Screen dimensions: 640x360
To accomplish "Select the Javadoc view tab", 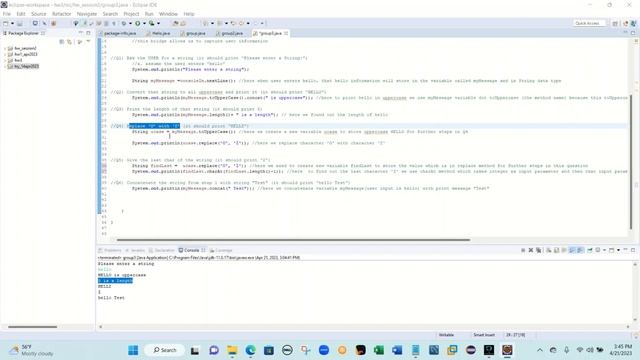I will pyautogui.click(x=135, y=250).
